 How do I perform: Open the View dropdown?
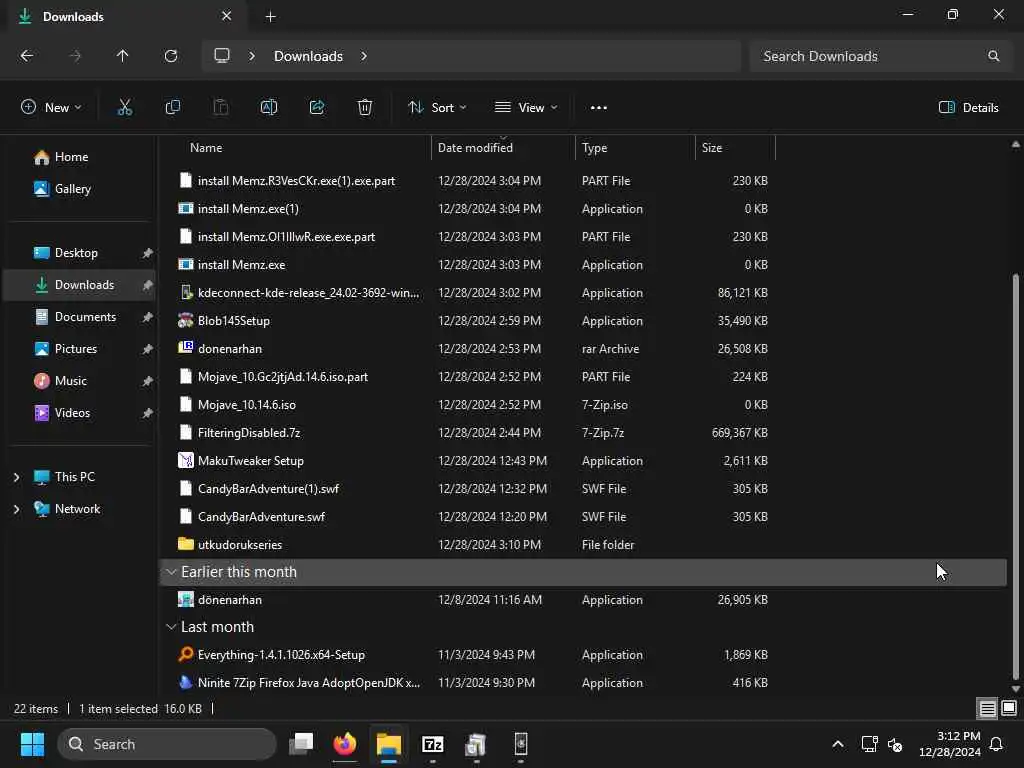coord(526,108)
